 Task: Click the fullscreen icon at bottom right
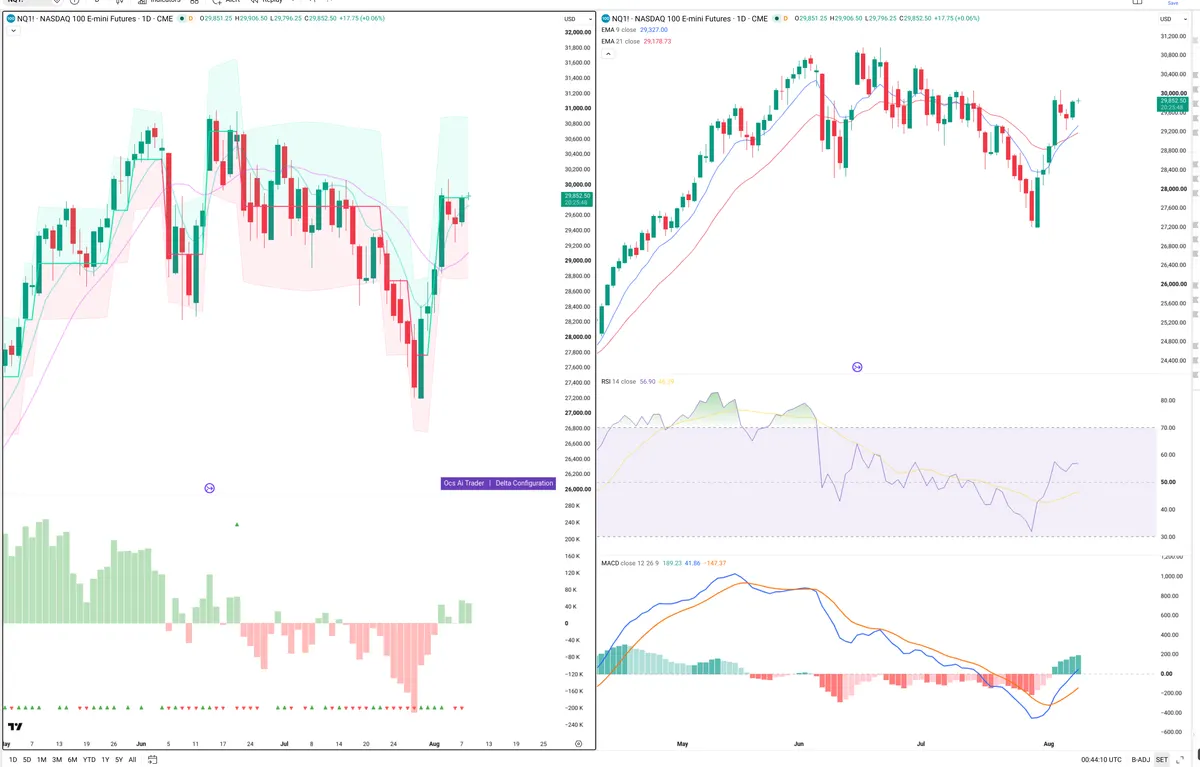pyautogui.click(x=1181, y=759)
